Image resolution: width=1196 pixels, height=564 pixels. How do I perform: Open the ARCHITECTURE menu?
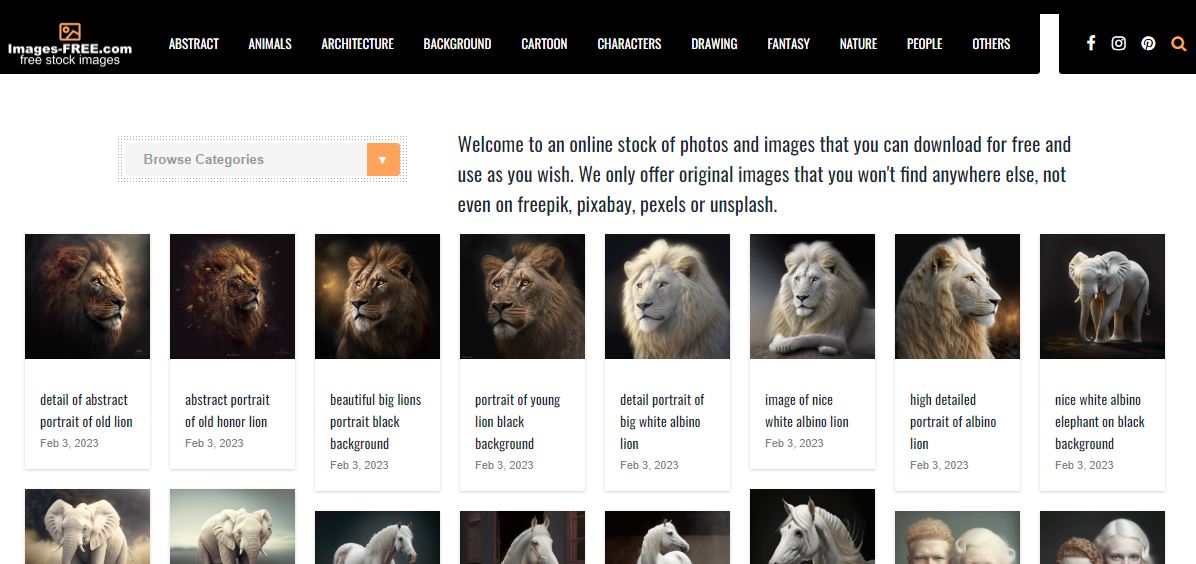click(x=357, y=44)
